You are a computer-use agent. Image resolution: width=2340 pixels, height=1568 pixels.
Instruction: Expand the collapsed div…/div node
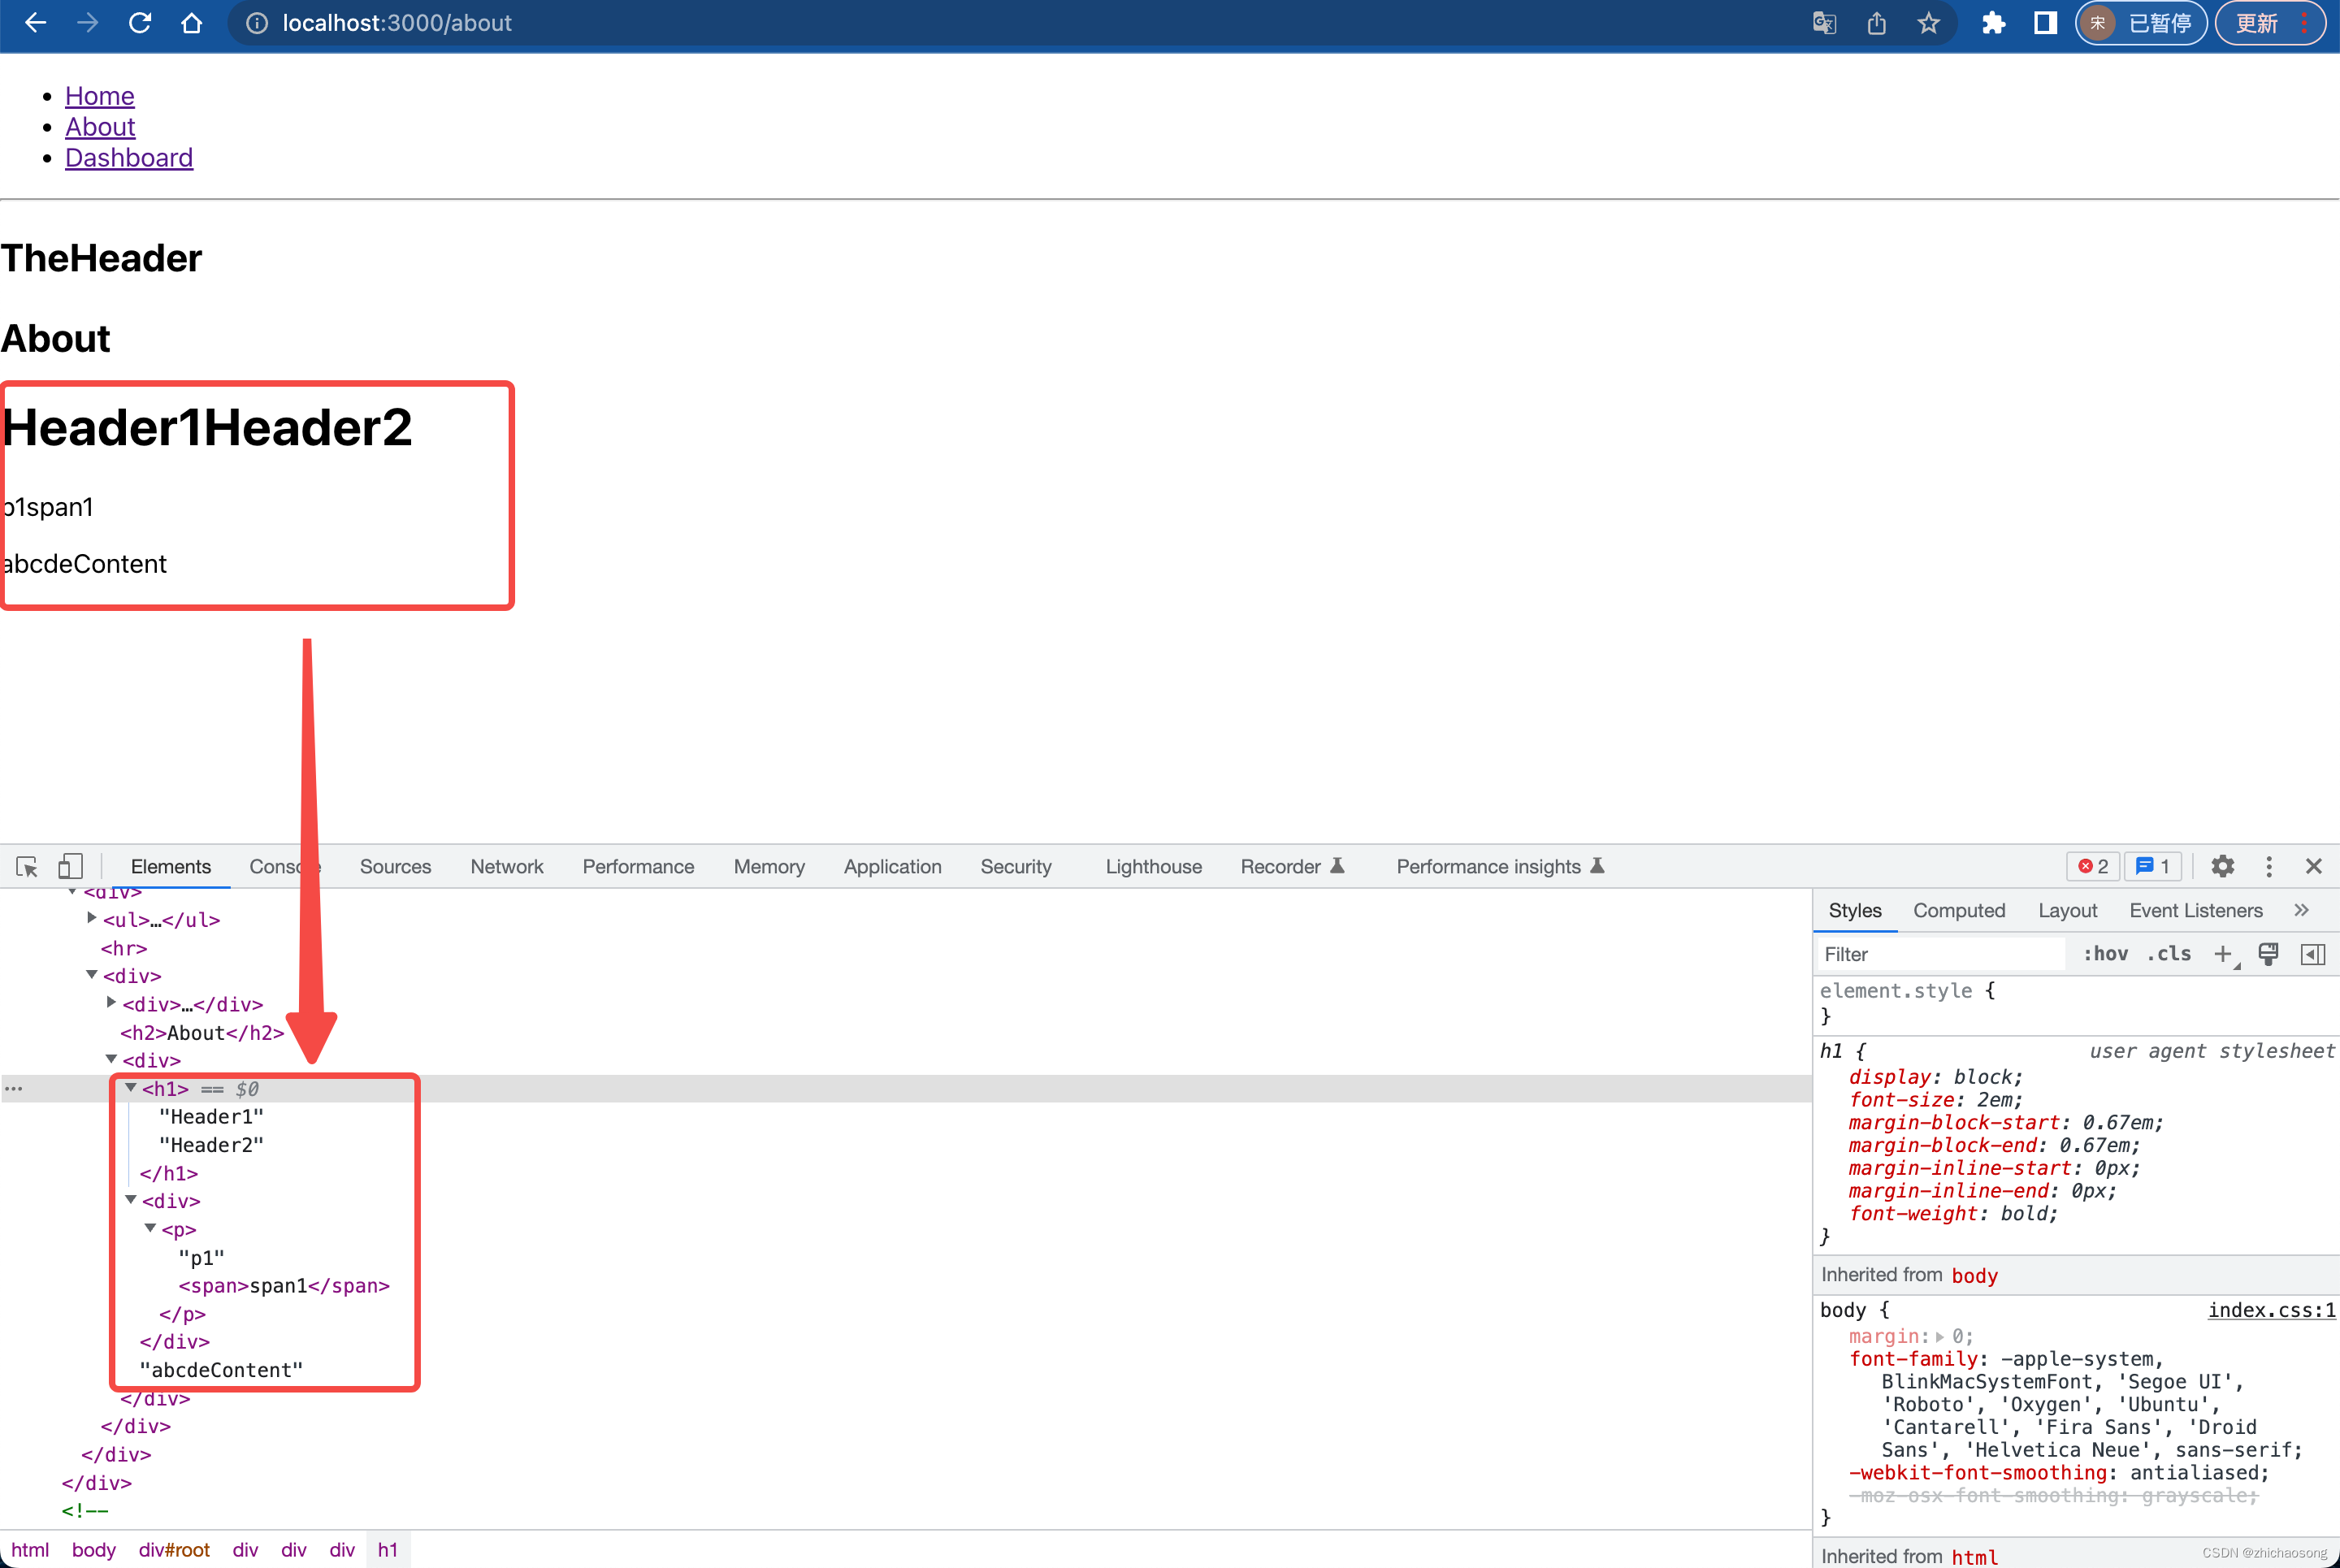coord(111,1002)
